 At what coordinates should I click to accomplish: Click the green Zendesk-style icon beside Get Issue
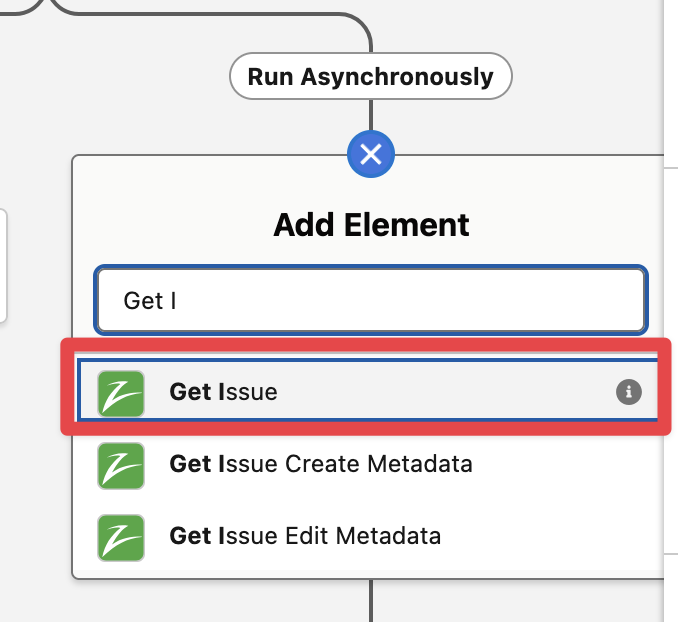[x=121, y=394]
